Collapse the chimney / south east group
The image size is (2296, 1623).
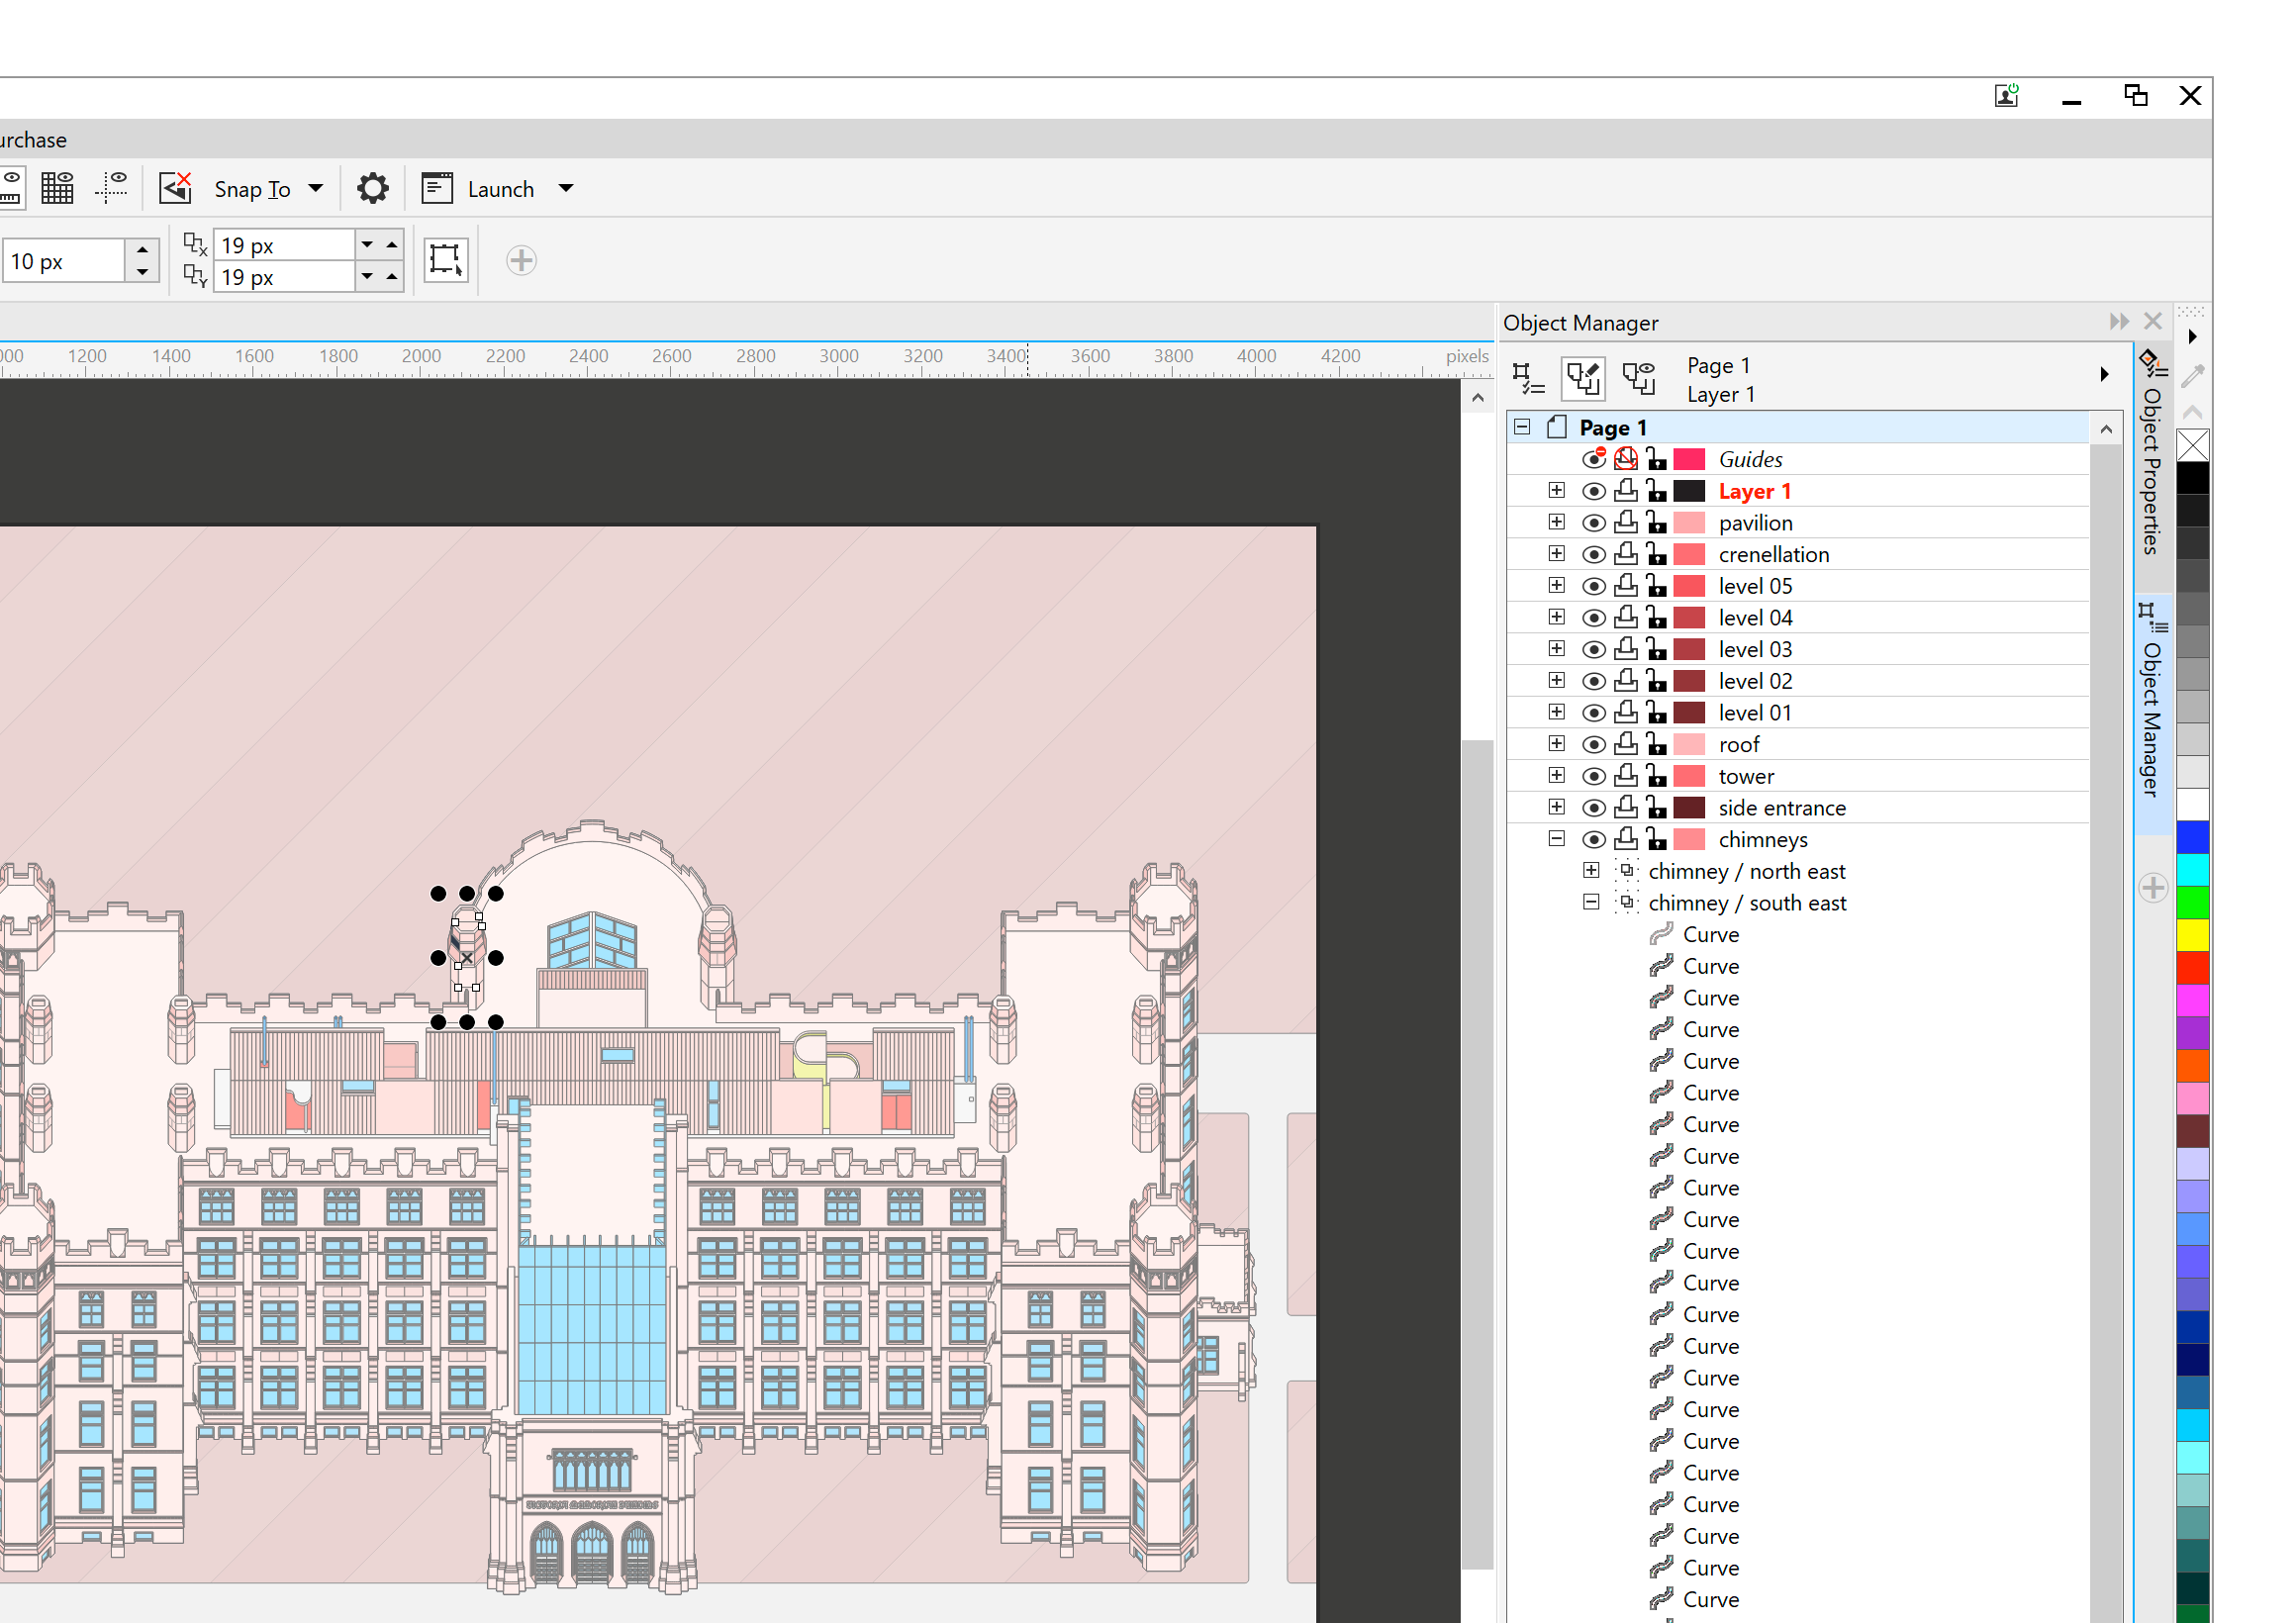(1591, 902)
